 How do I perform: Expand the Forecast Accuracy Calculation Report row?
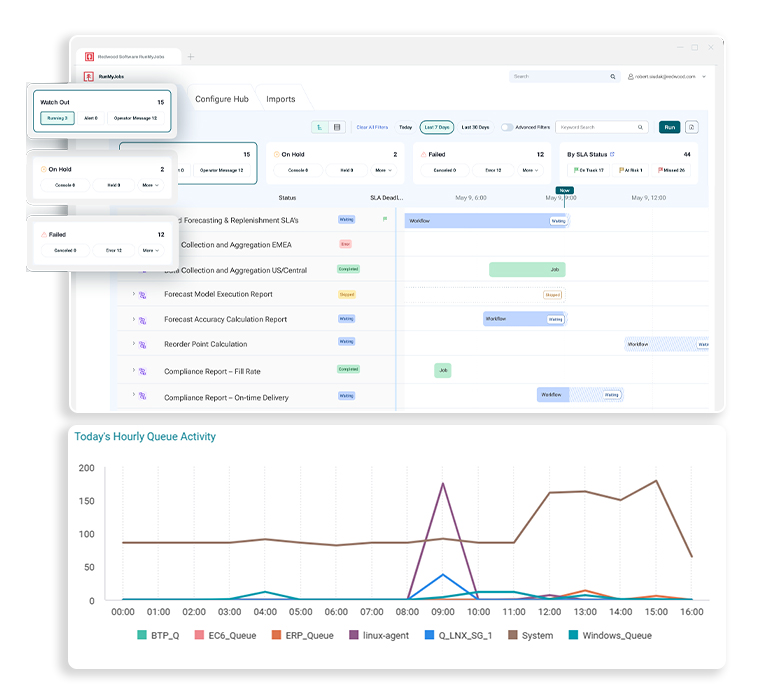(133, 319)
